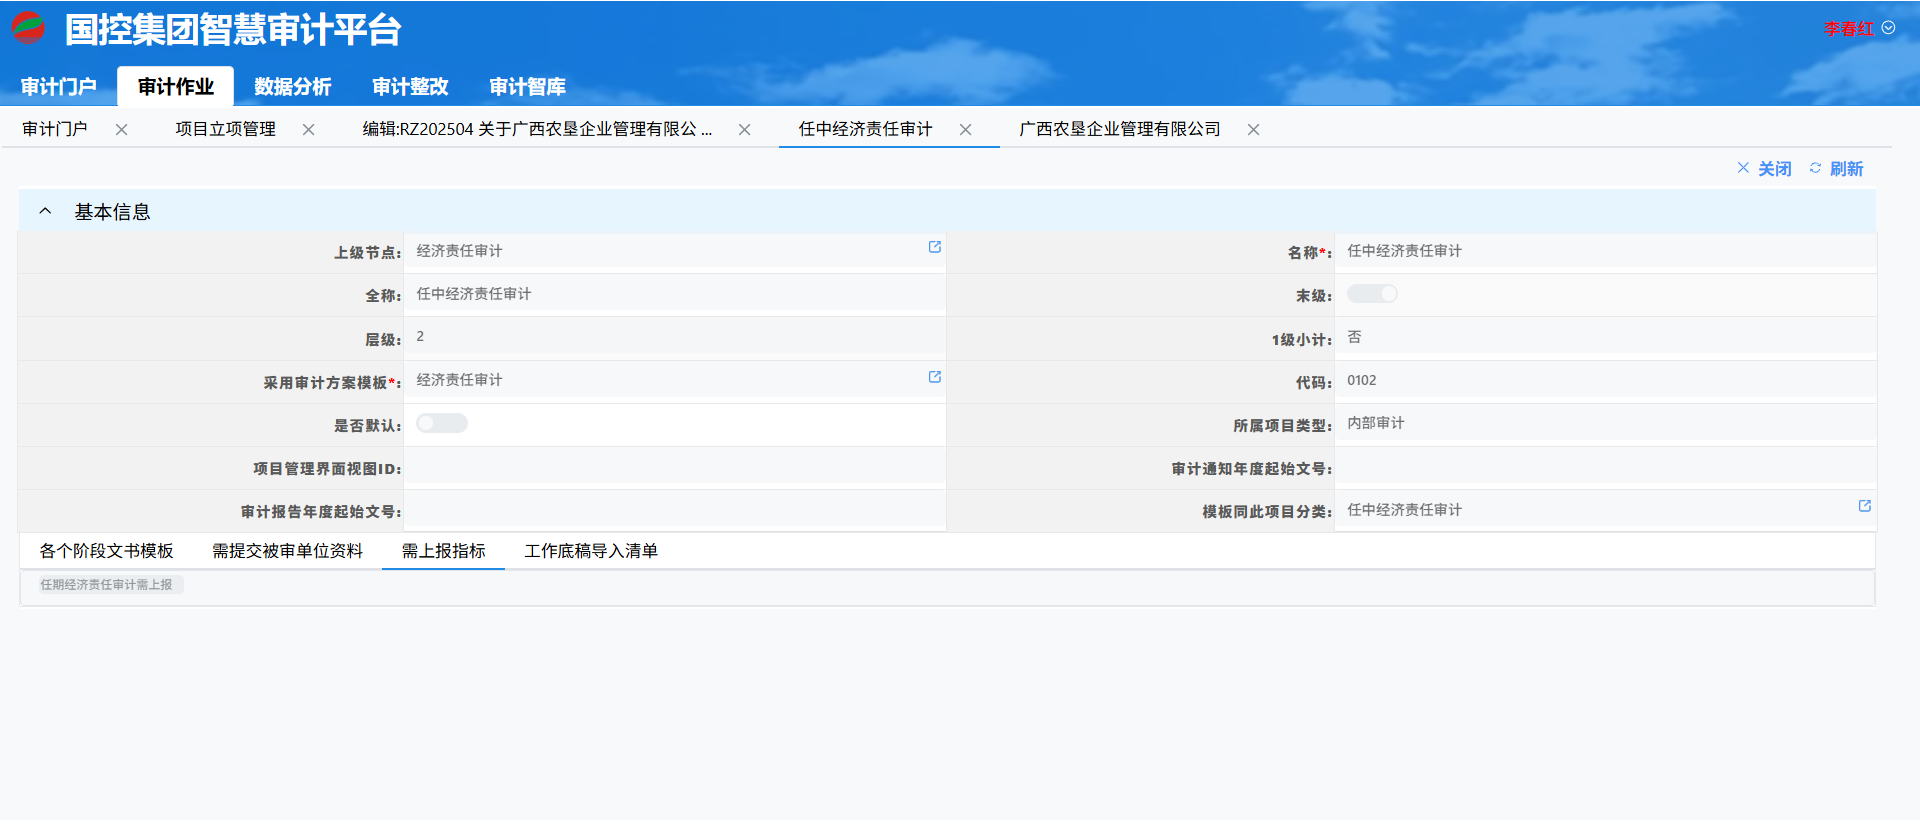Select the 工作底稿导入清单 tab
The image size is (1920, 839).
pyautogui.click(x=590, y=551)
